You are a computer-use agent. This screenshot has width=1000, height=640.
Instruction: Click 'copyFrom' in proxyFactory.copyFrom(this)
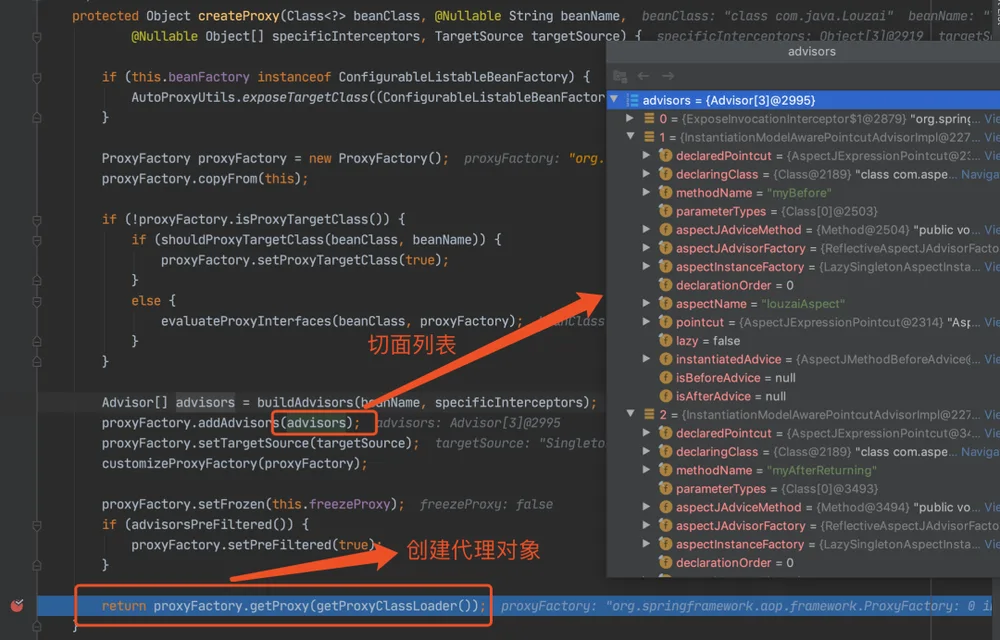pos(228,178)
